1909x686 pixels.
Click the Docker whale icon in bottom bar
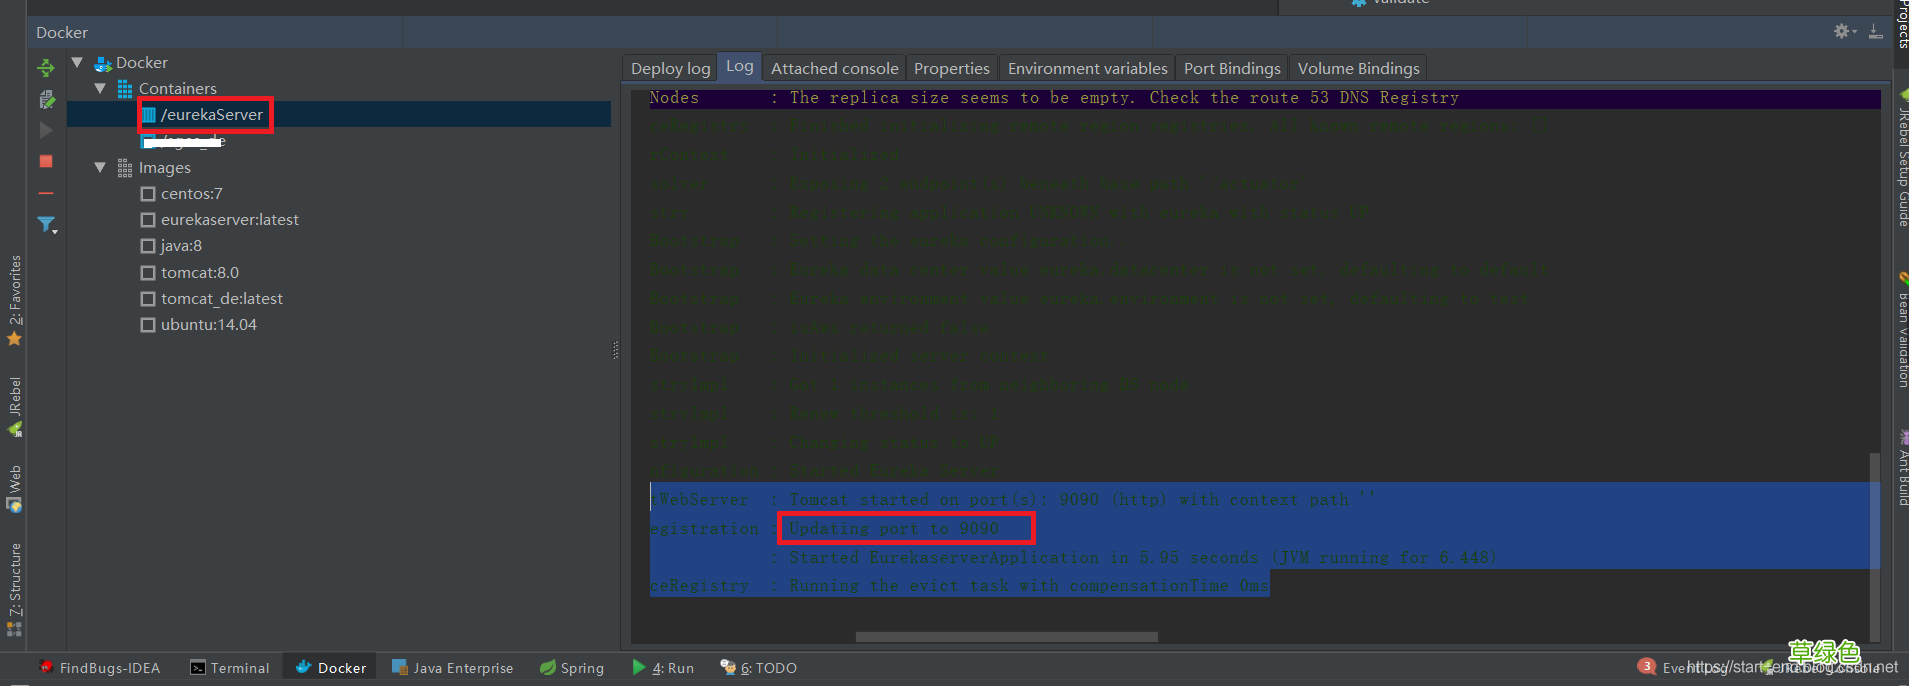tap(304, 667)
